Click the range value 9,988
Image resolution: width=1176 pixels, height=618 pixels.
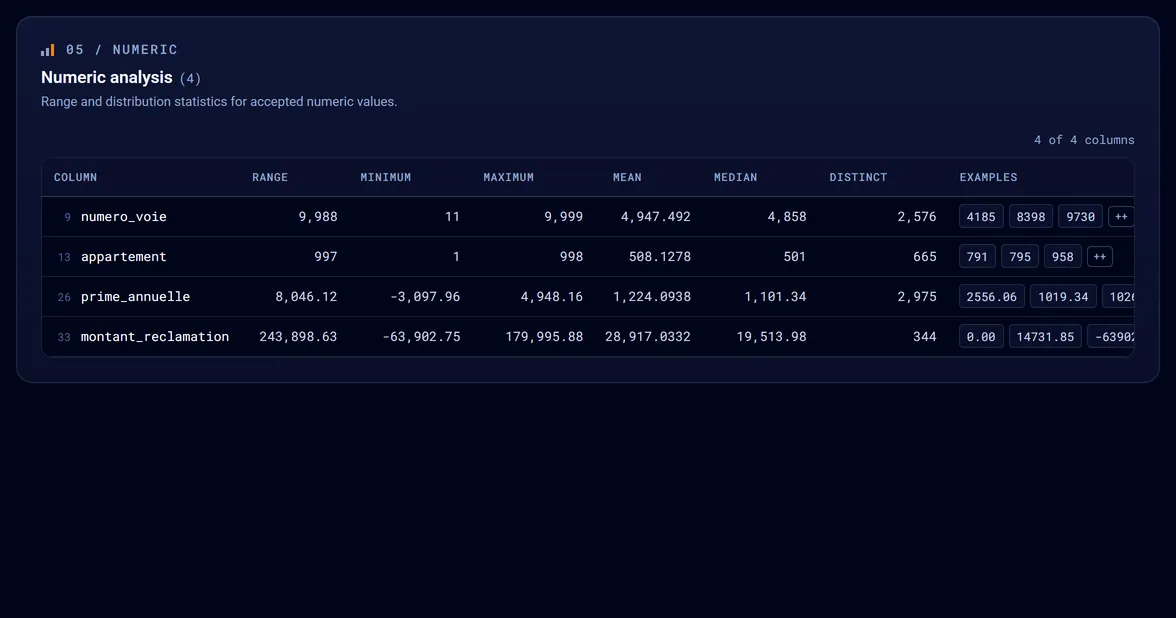pyautogui.click(x=318, y=217)
